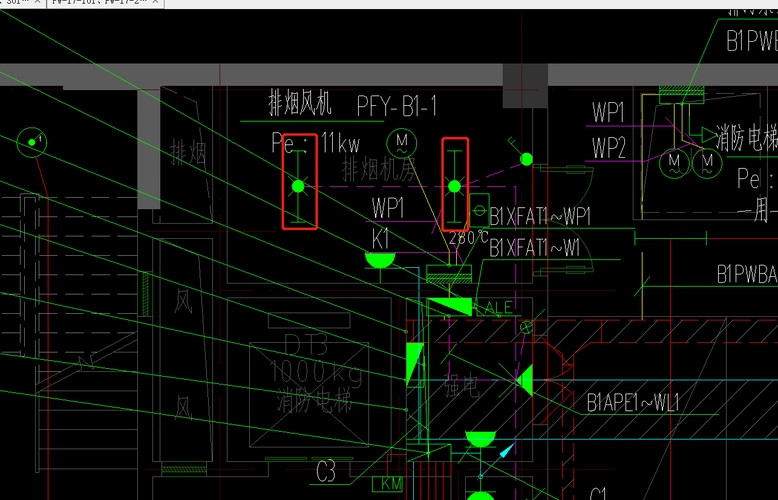Select green dot node right of fans
The image size is (778, 500).
click(526, 159)
